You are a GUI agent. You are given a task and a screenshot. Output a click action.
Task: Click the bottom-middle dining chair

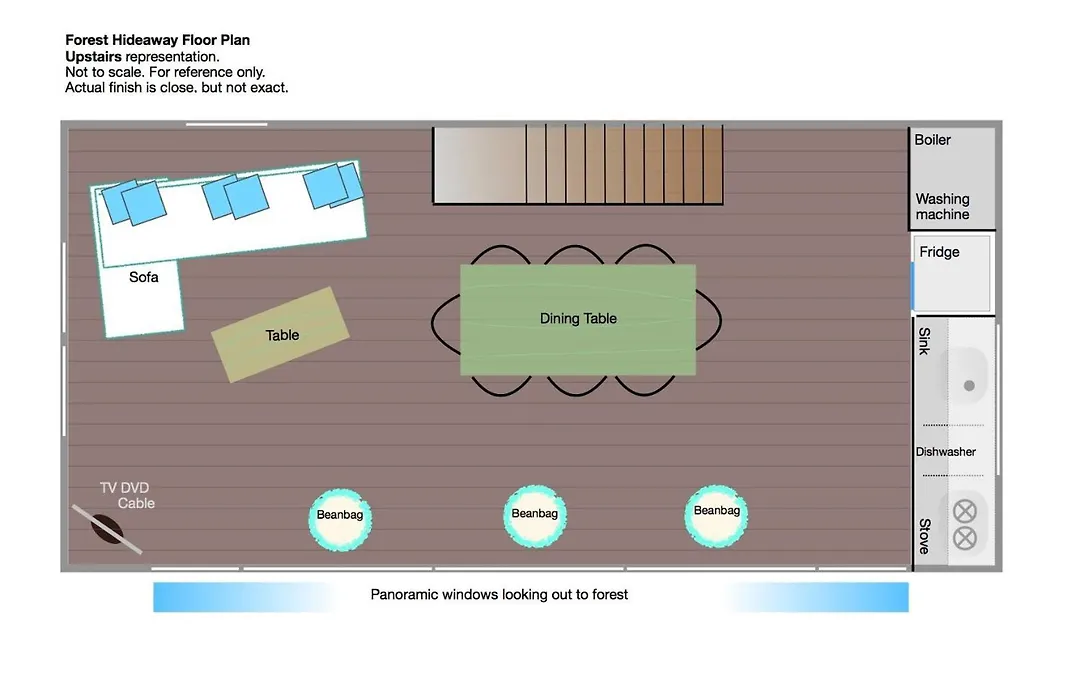576,386
